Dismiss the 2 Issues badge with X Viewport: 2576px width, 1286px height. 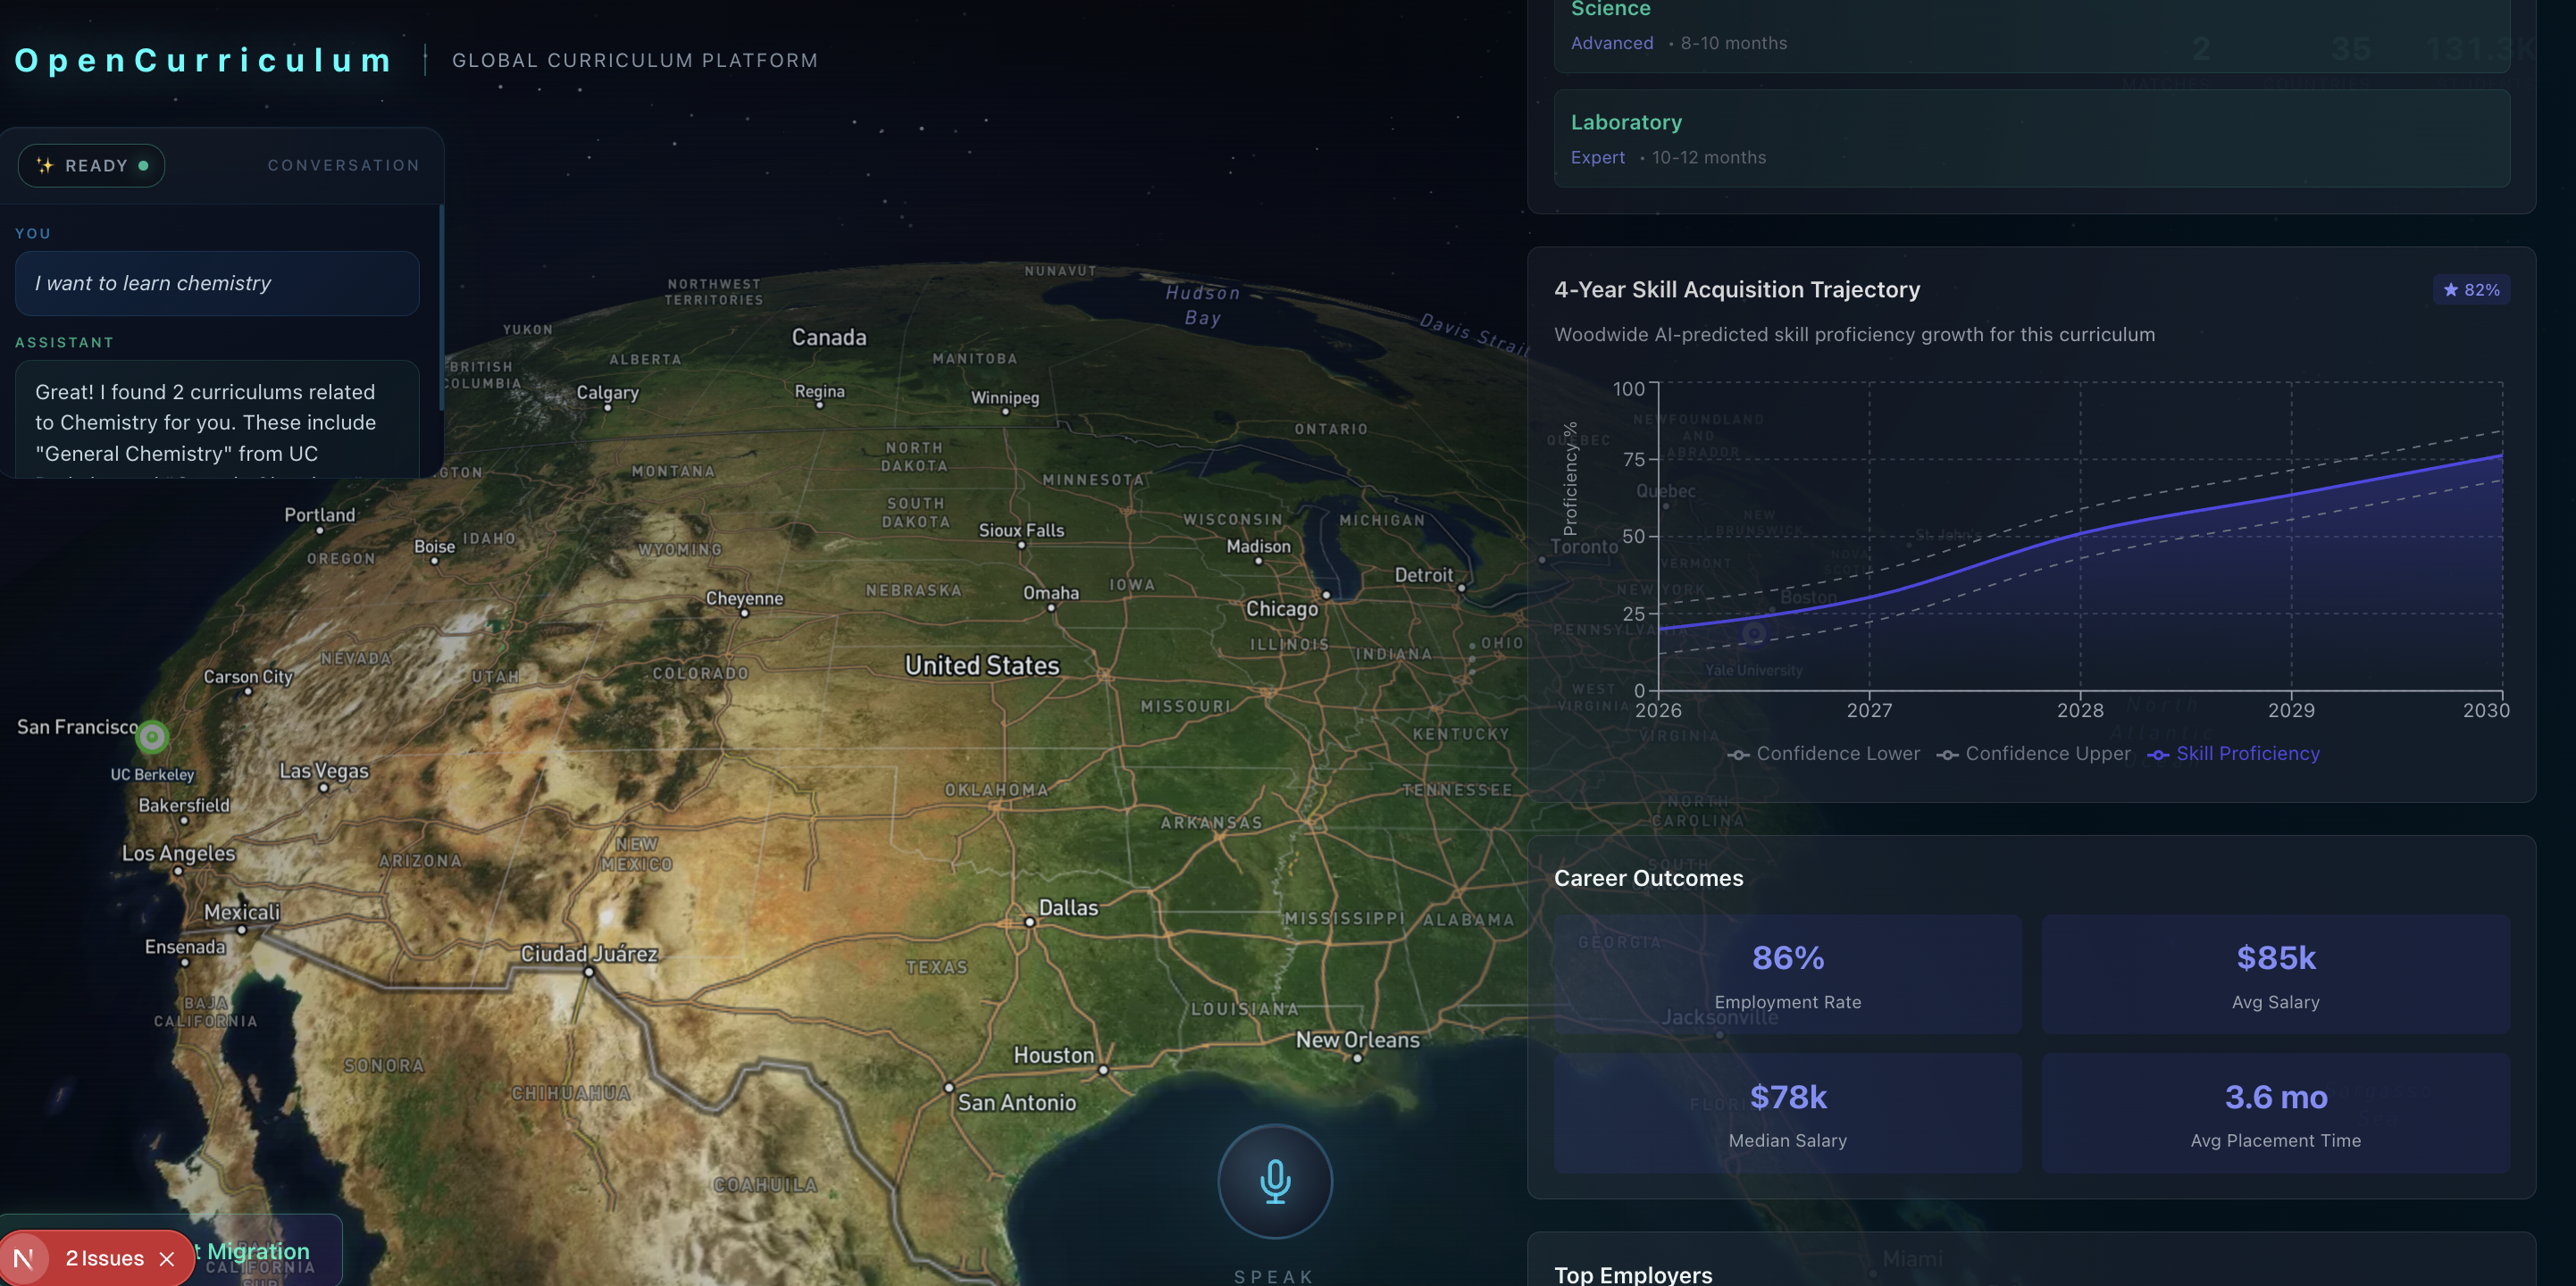pyautogui.click(x=167, y=1259)
